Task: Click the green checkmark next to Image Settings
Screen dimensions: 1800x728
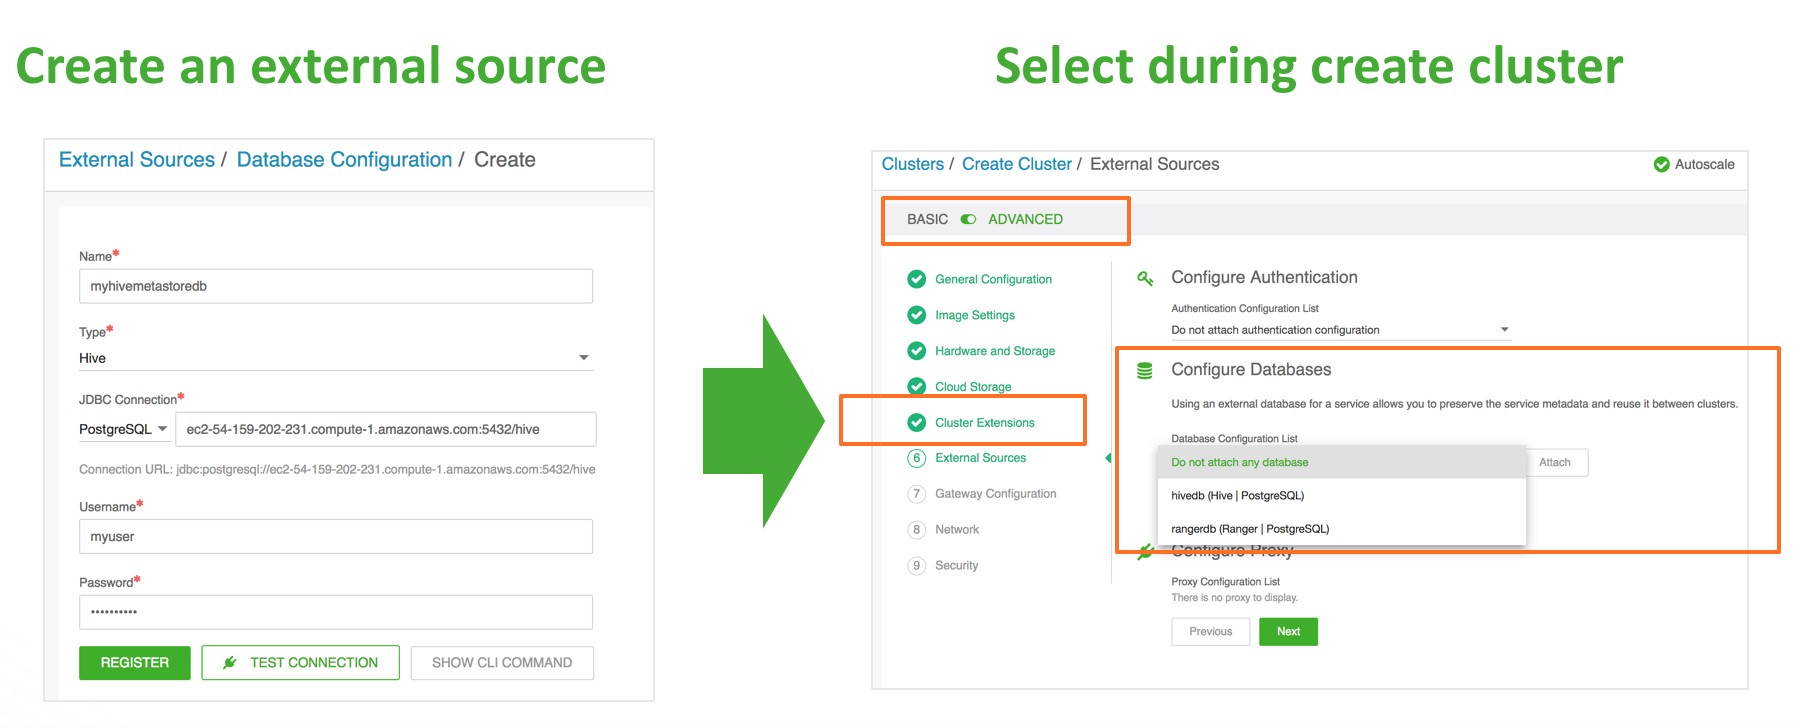Action: click(x=916, y=315)
